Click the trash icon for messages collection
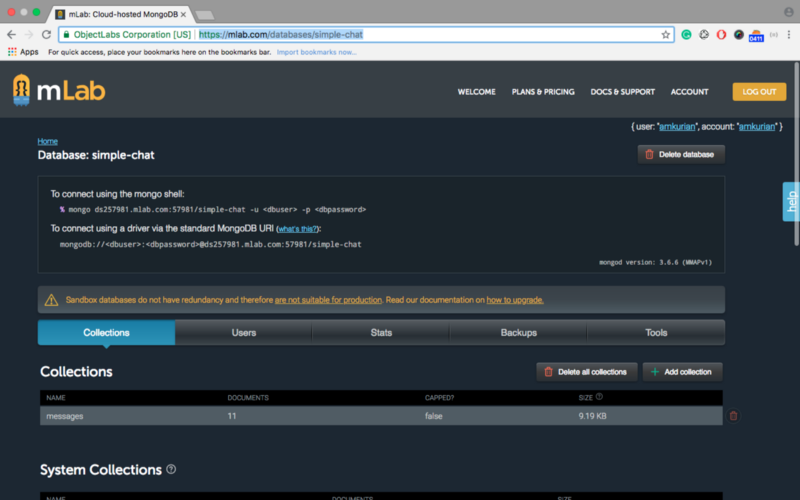Viewport: 800px width, 500px height. (733, 415)
